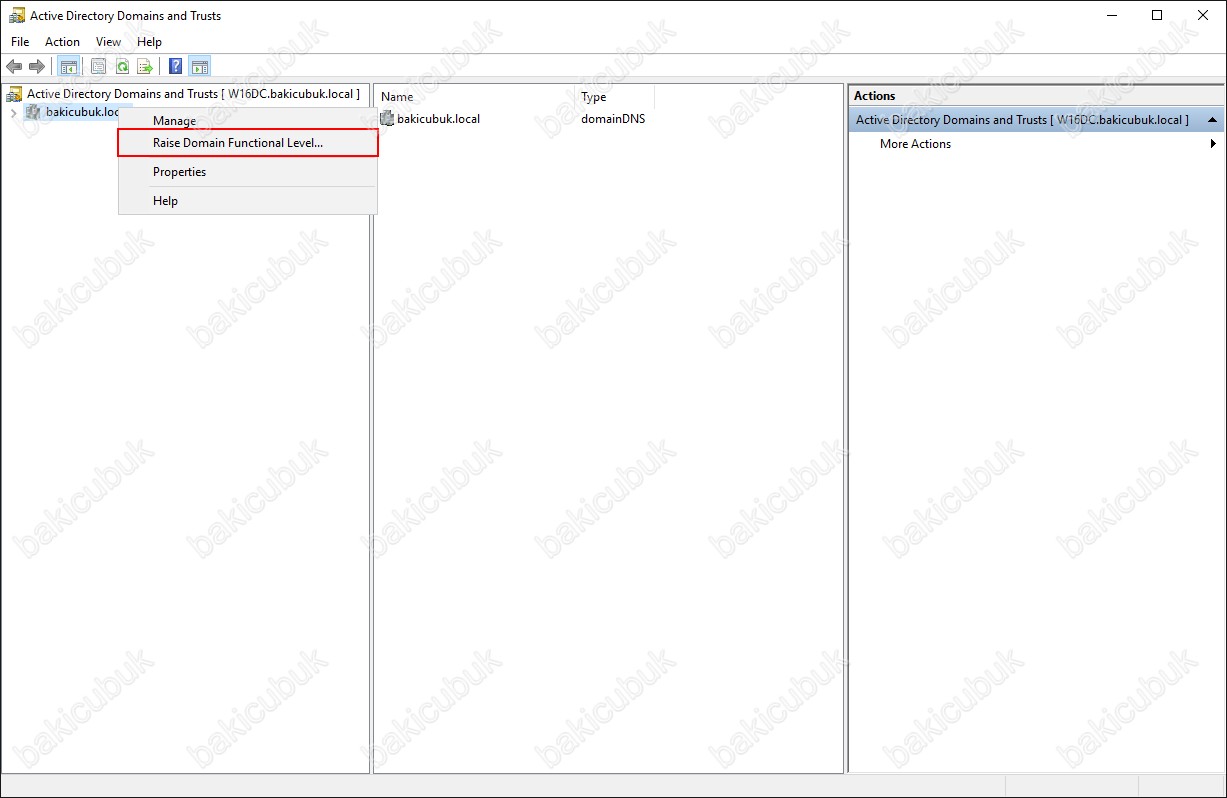Select the Active Directory Domains and Trusts root node
Screen dimensions: 1227x798
(x=193, y=94)
